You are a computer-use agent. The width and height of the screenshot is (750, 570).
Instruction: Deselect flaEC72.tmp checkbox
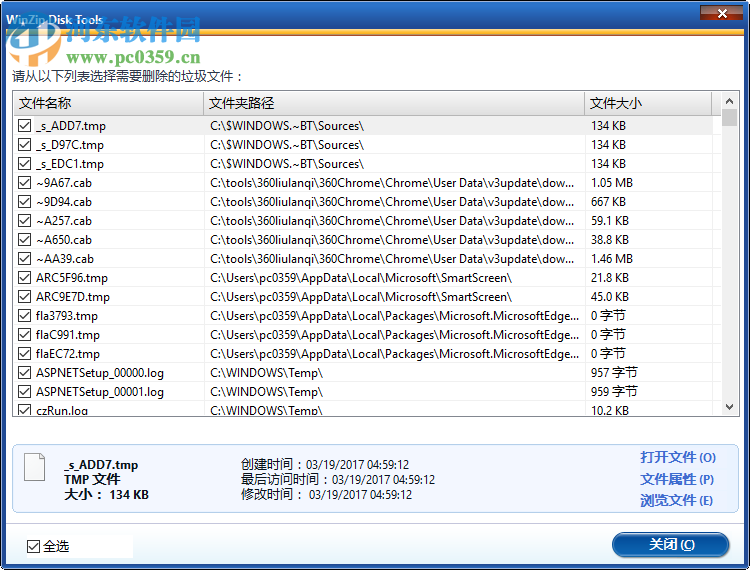(x=24, y=354)
